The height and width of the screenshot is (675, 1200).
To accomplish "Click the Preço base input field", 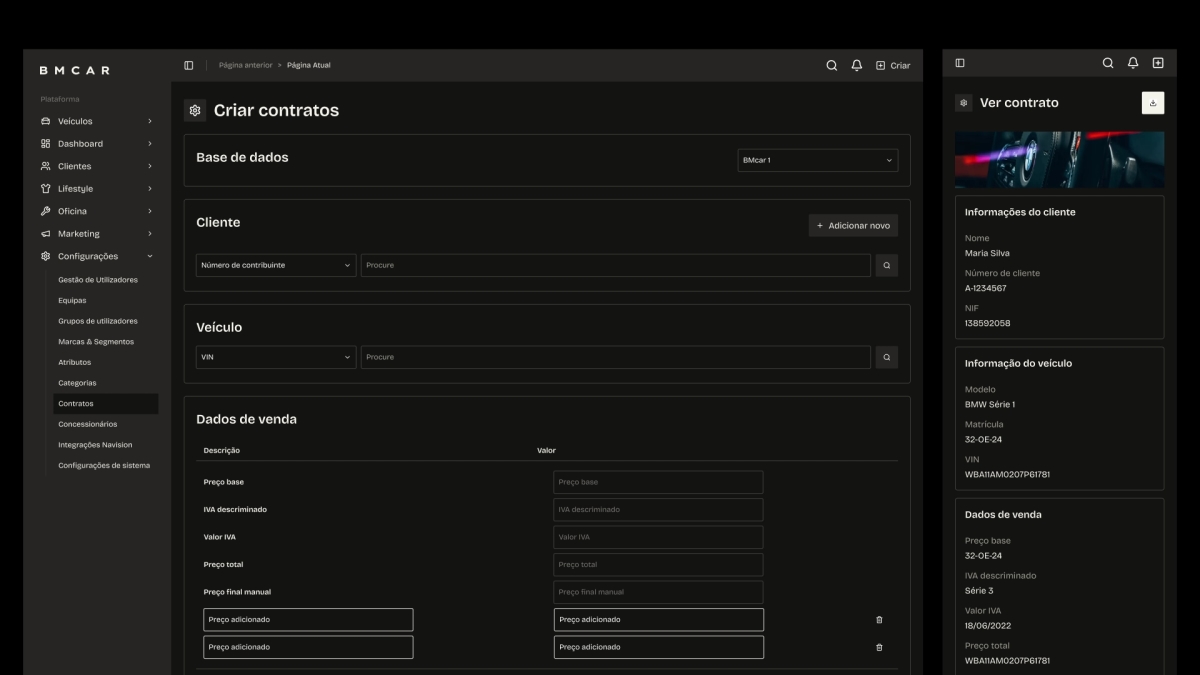I will pos(658,482).
